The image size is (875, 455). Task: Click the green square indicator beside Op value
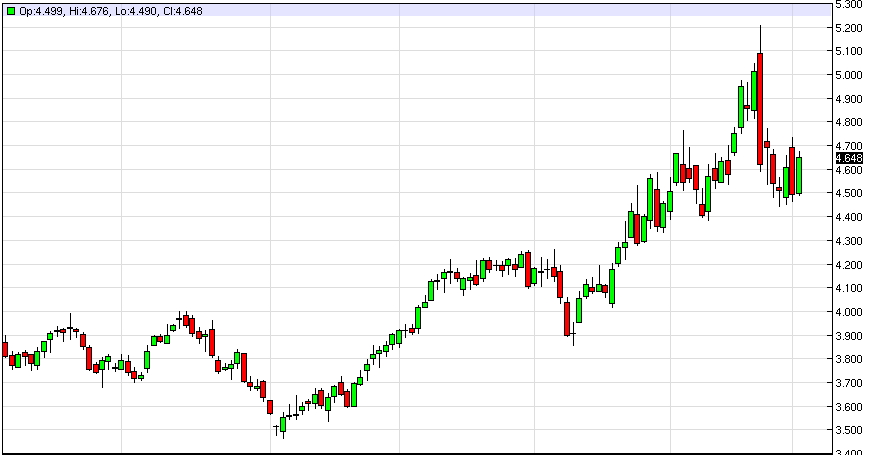pos(11,11)
